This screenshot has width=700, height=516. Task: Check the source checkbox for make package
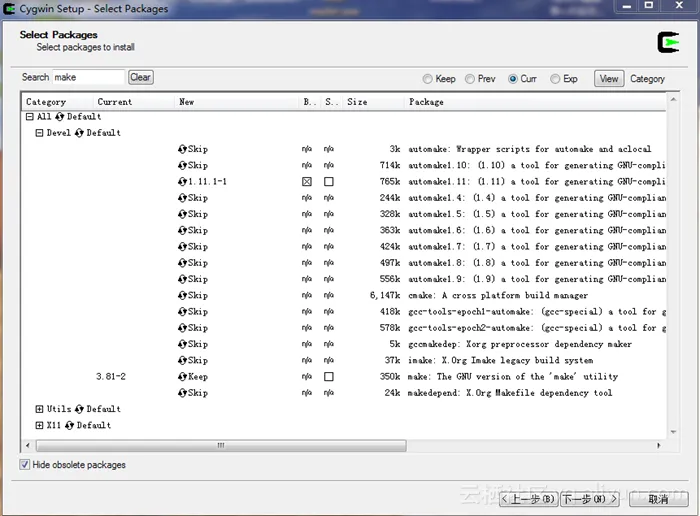click(x=329, y=377)
